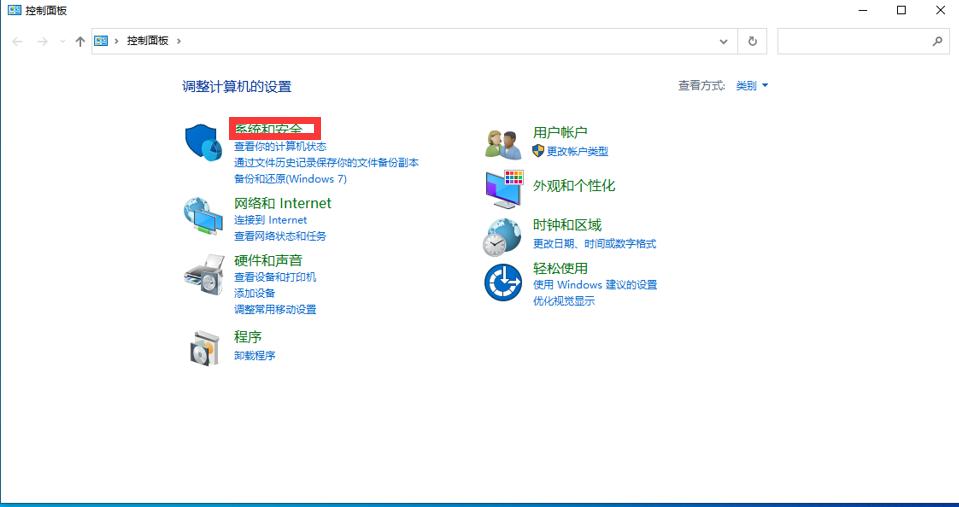Open the 程序 category heading

pyautogui.click(x=248, y=336)
